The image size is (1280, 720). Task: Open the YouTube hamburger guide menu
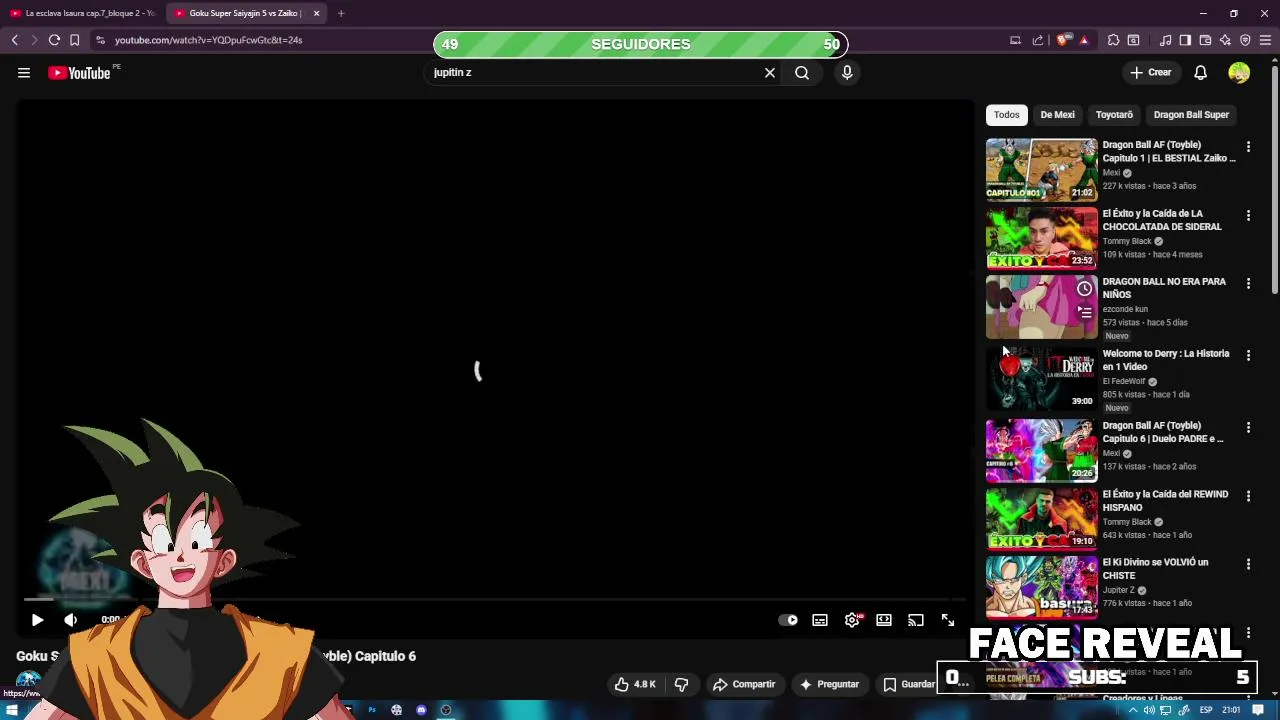(x=24, y=73)
